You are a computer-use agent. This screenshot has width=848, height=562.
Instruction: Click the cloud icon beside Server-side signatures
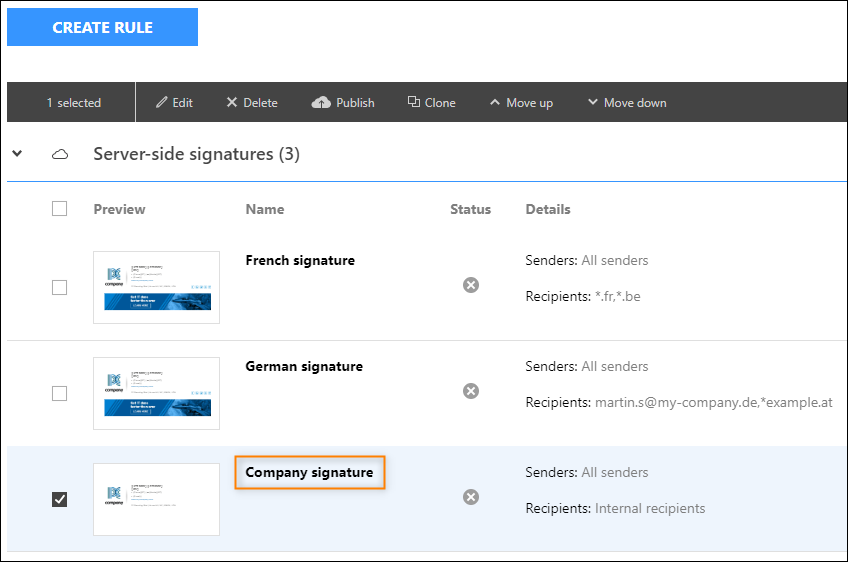tap(60, 155)
